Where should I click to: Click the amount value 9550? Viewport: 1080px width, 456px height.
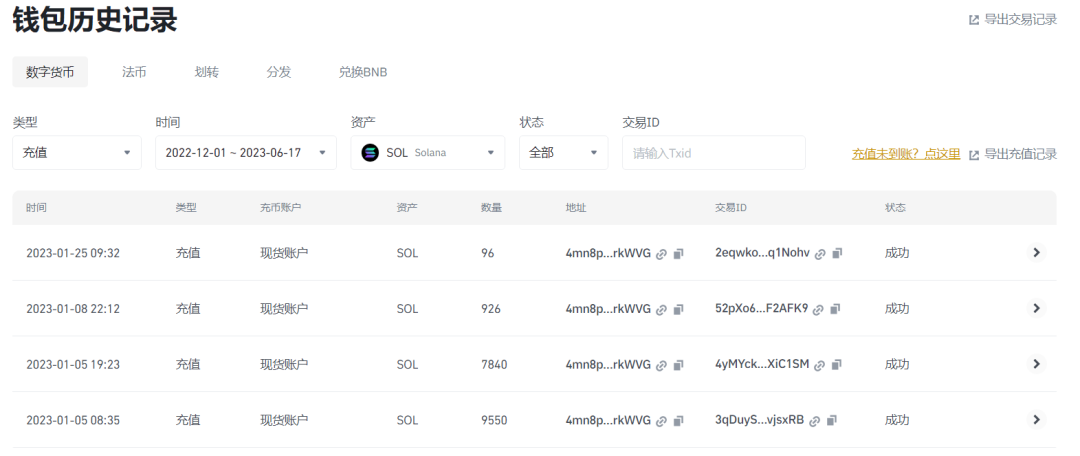tap(495, 419)
